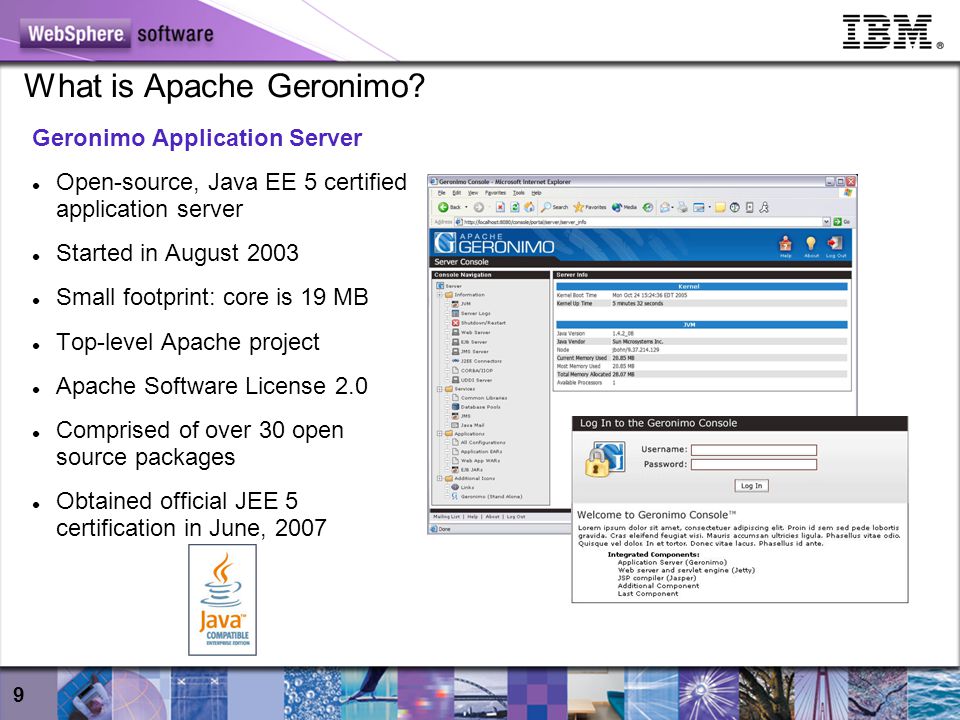This screenshot has height=720, width=960.
Task: Select CORBA/IIOP in navigation tree
Action: [472, 370]
